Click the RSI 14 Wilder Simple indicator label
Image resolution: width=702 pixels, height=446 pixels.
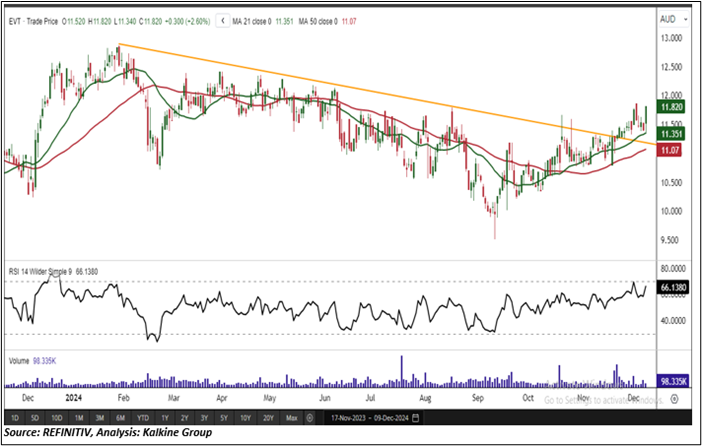[x=40, y=271]
